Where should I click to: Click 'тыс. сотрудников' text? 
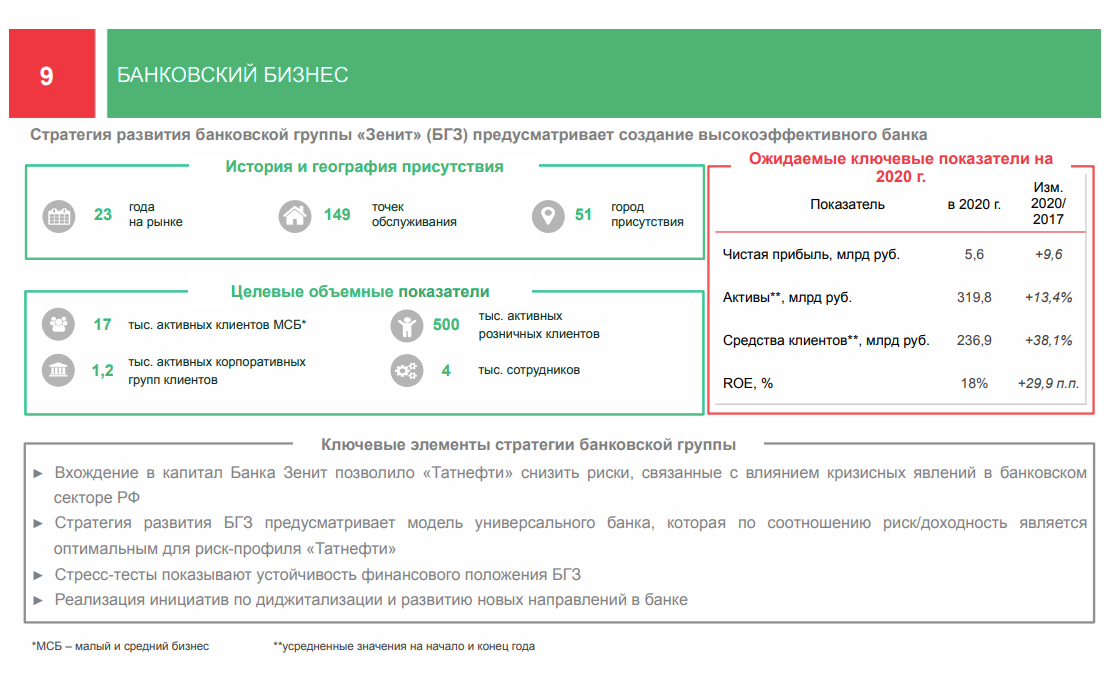click(x=529, y=370)
